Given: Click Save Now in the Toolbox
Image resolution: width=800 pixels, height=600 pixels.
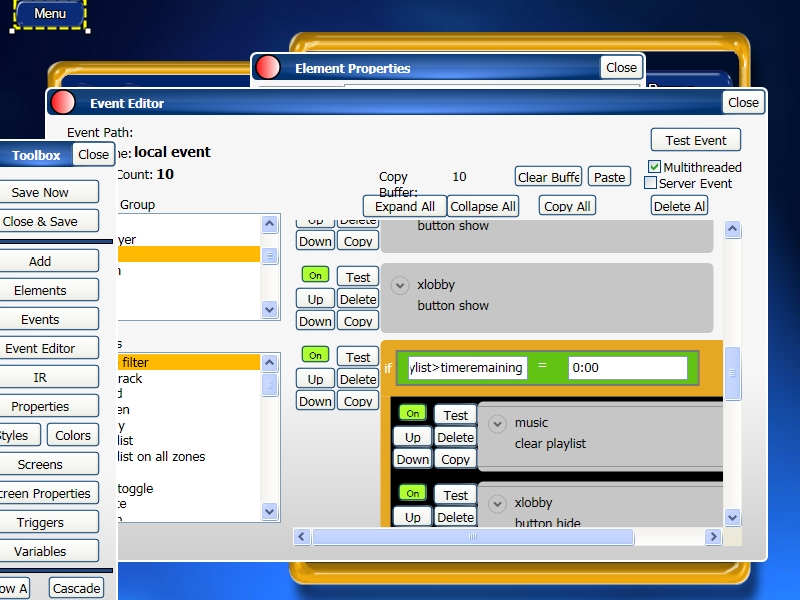Looking at the screenshot, I should point(41,192).
